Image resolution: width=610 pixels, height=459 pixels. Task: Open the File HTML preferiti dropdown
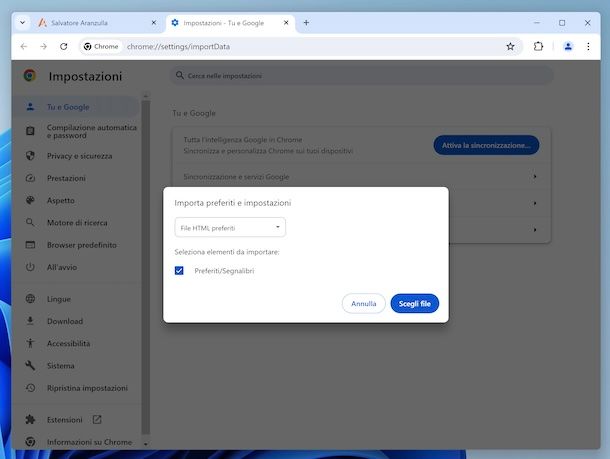coord(230,228)
